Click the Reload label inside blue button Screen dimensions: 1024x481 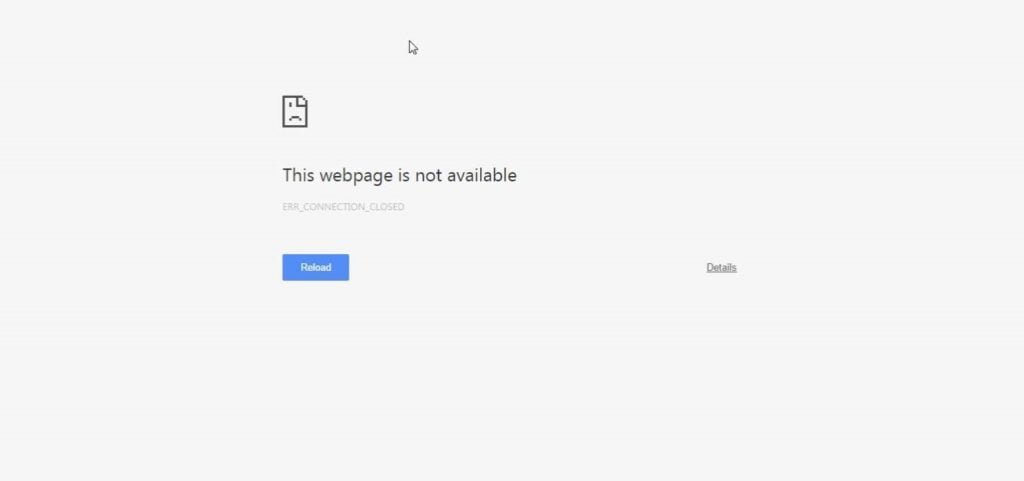pyautogui.click(x=315, y=267)
